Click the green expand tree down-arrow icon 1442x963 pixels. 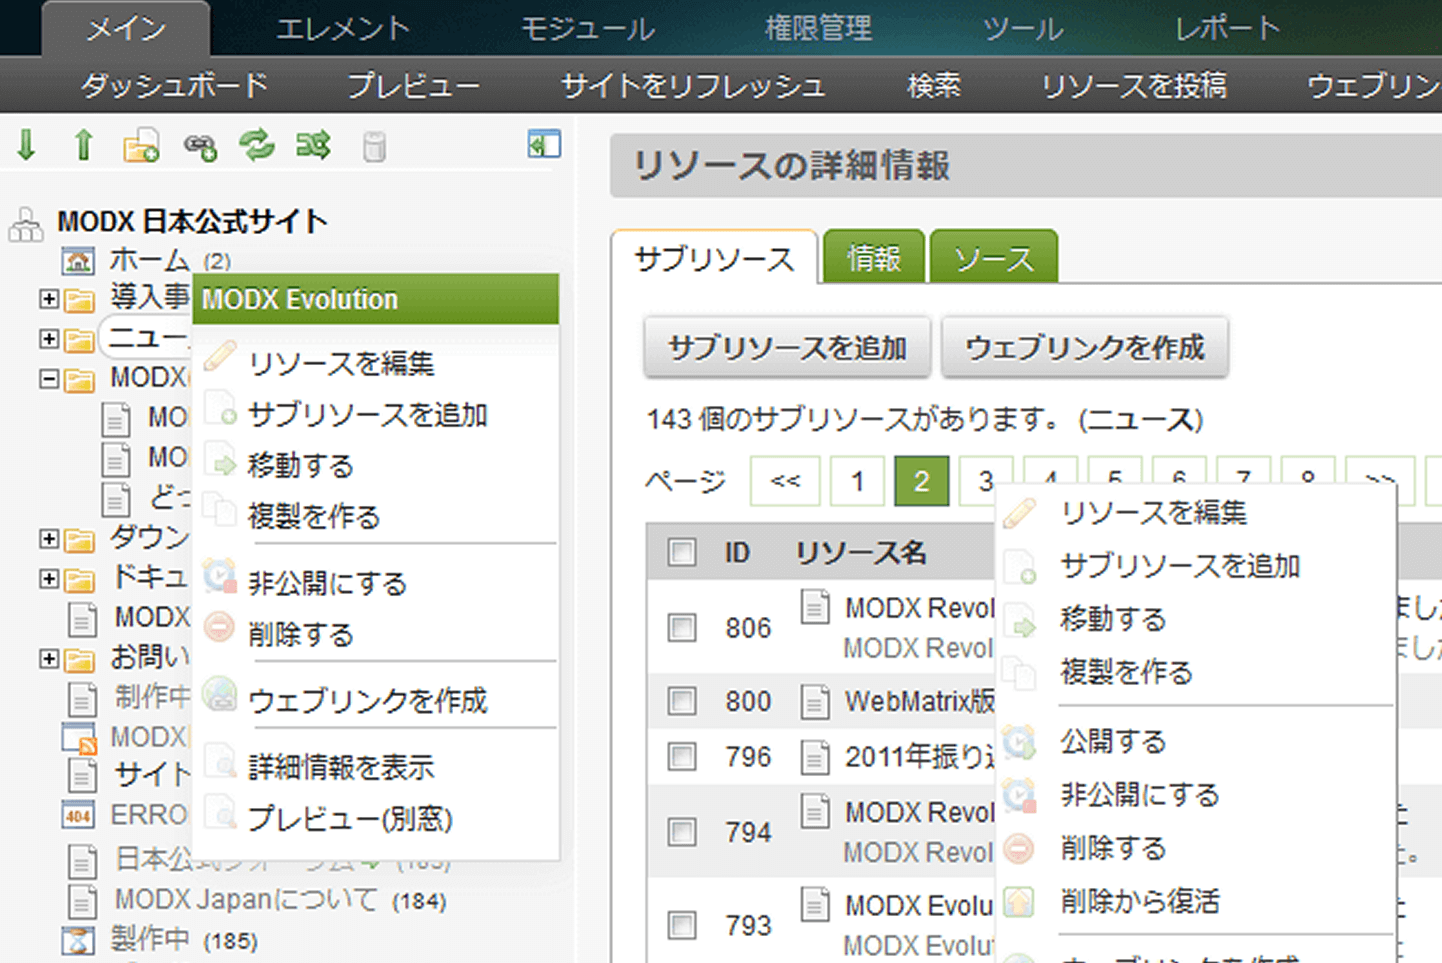coord(26,146)
